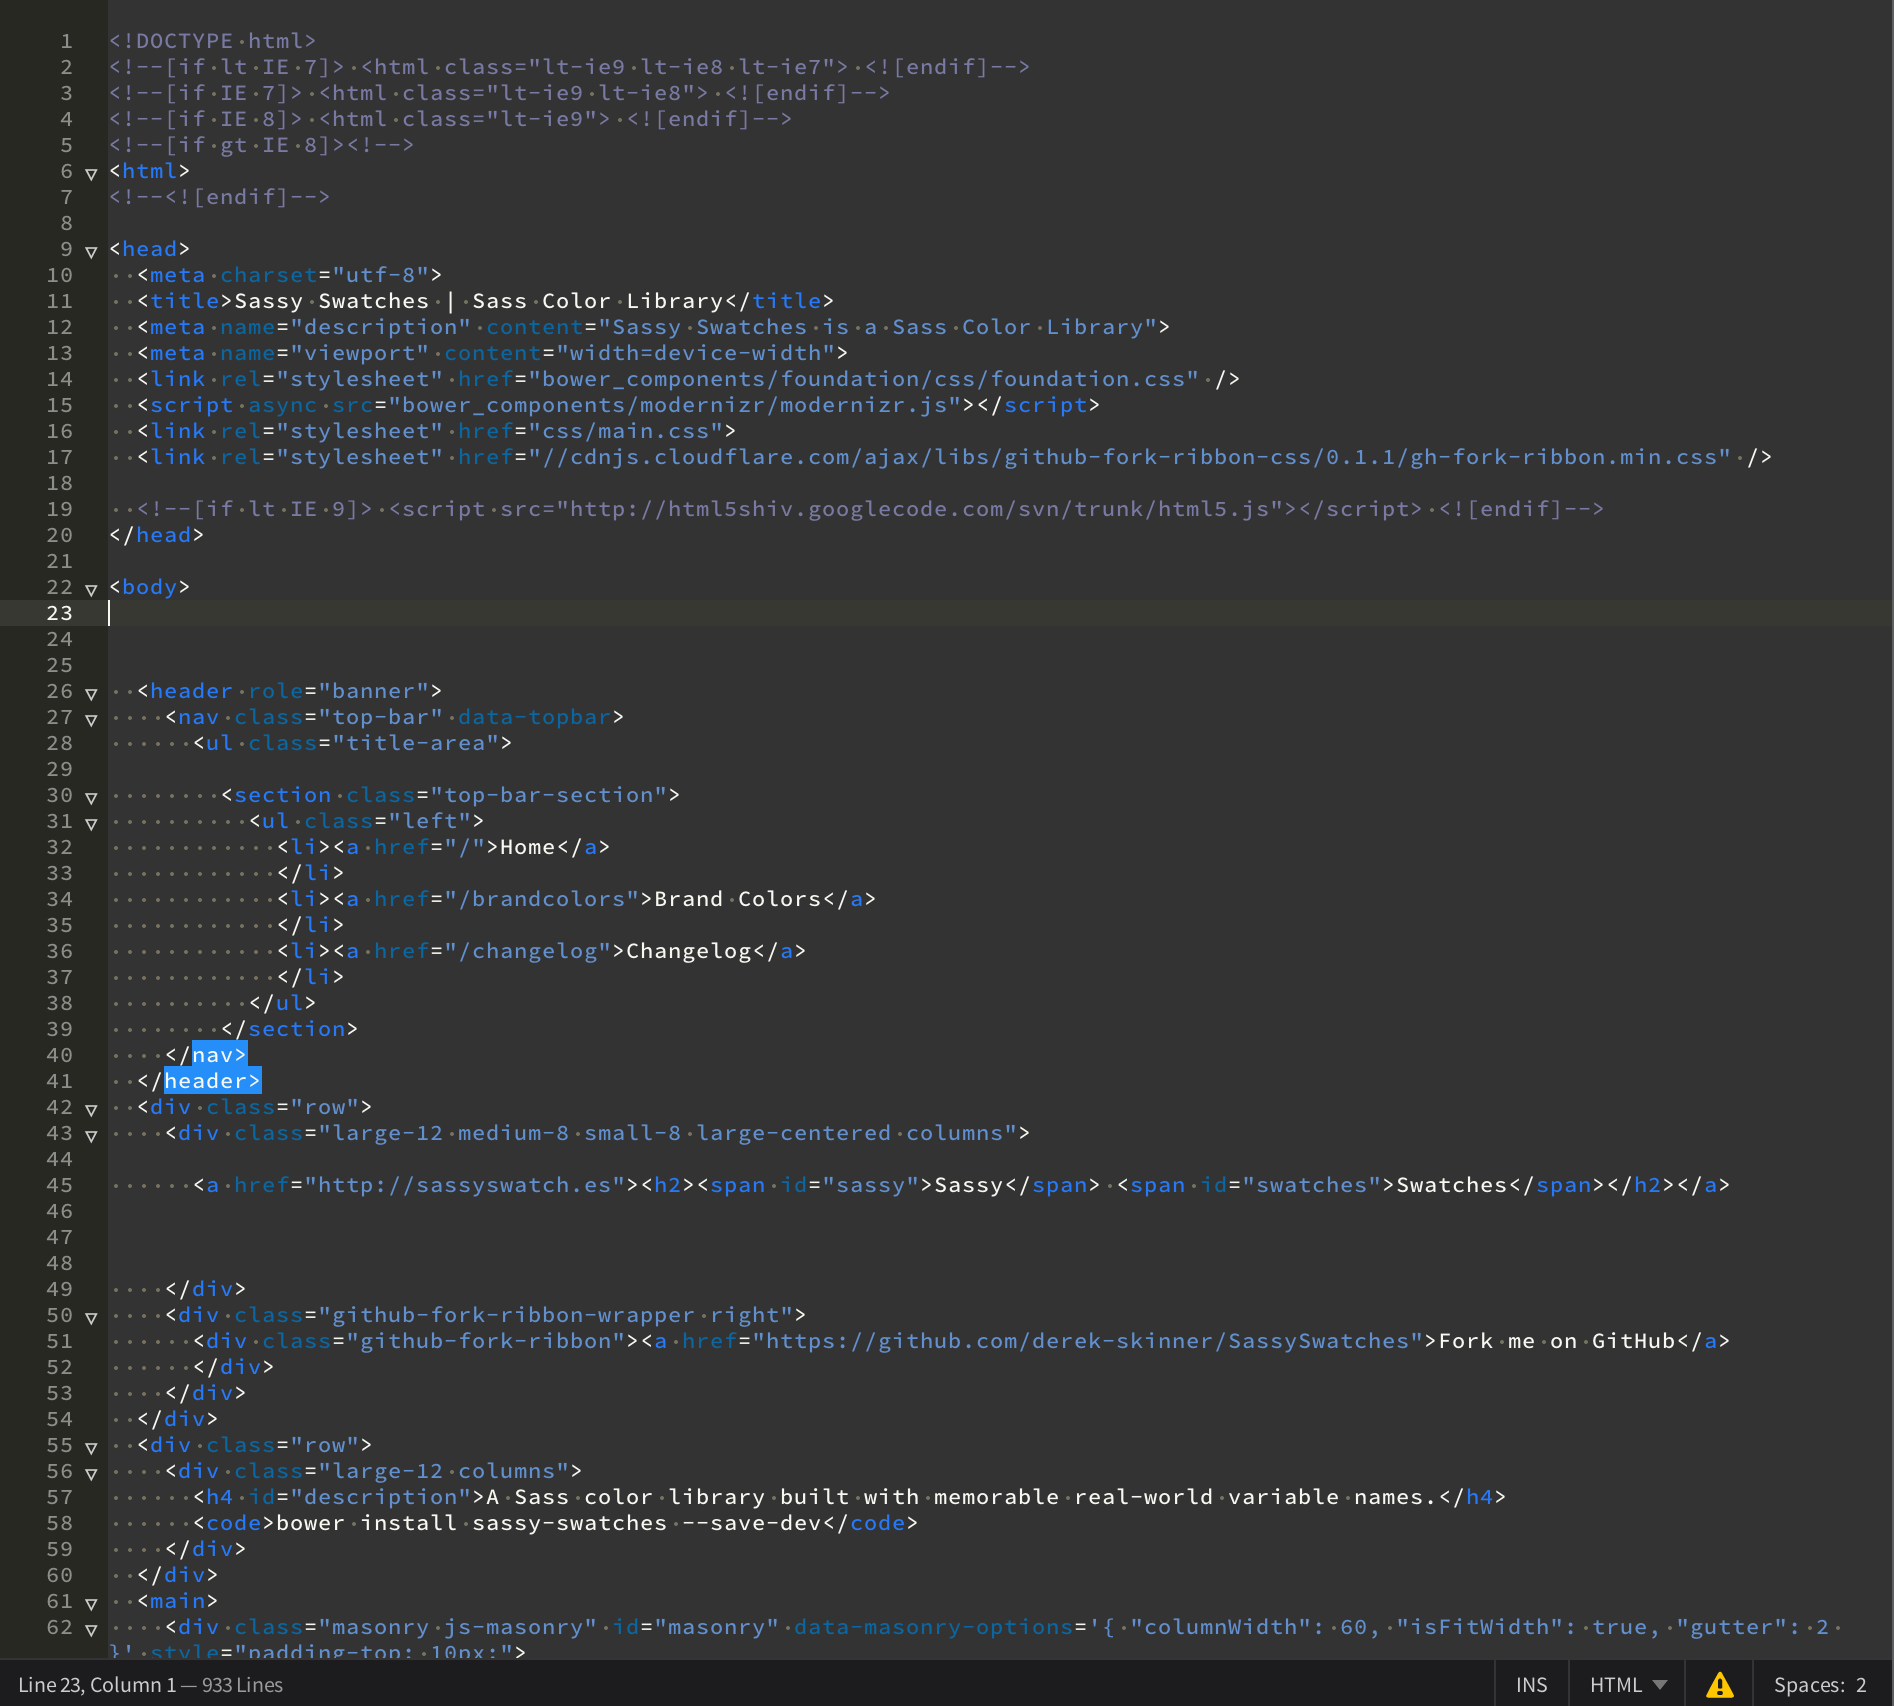Click the Home link text on line 32
This screenshot has height=1706, width=1894.
527,847
